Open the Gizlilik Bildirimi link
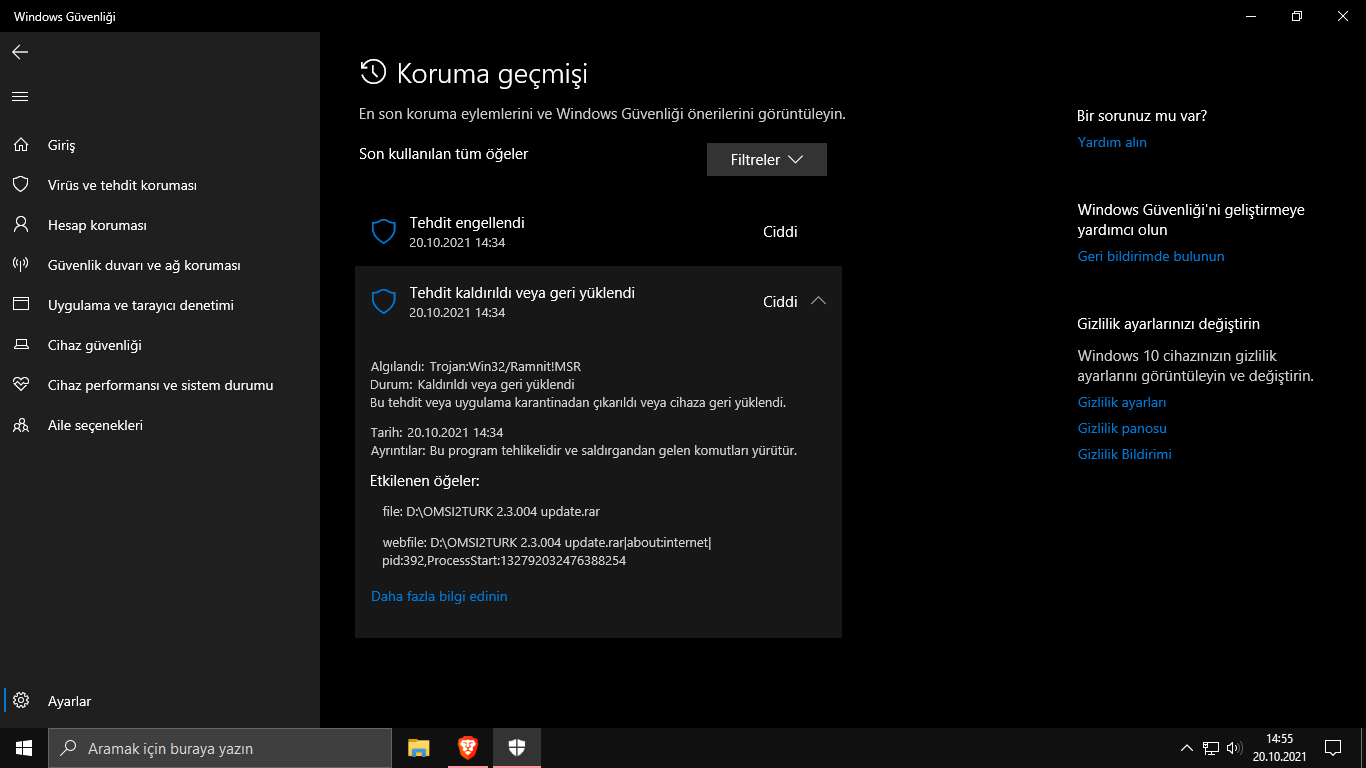Image resolution: width=1366 pixels, height=768 pixels. pyautogui.click(x=1125, y=454)
